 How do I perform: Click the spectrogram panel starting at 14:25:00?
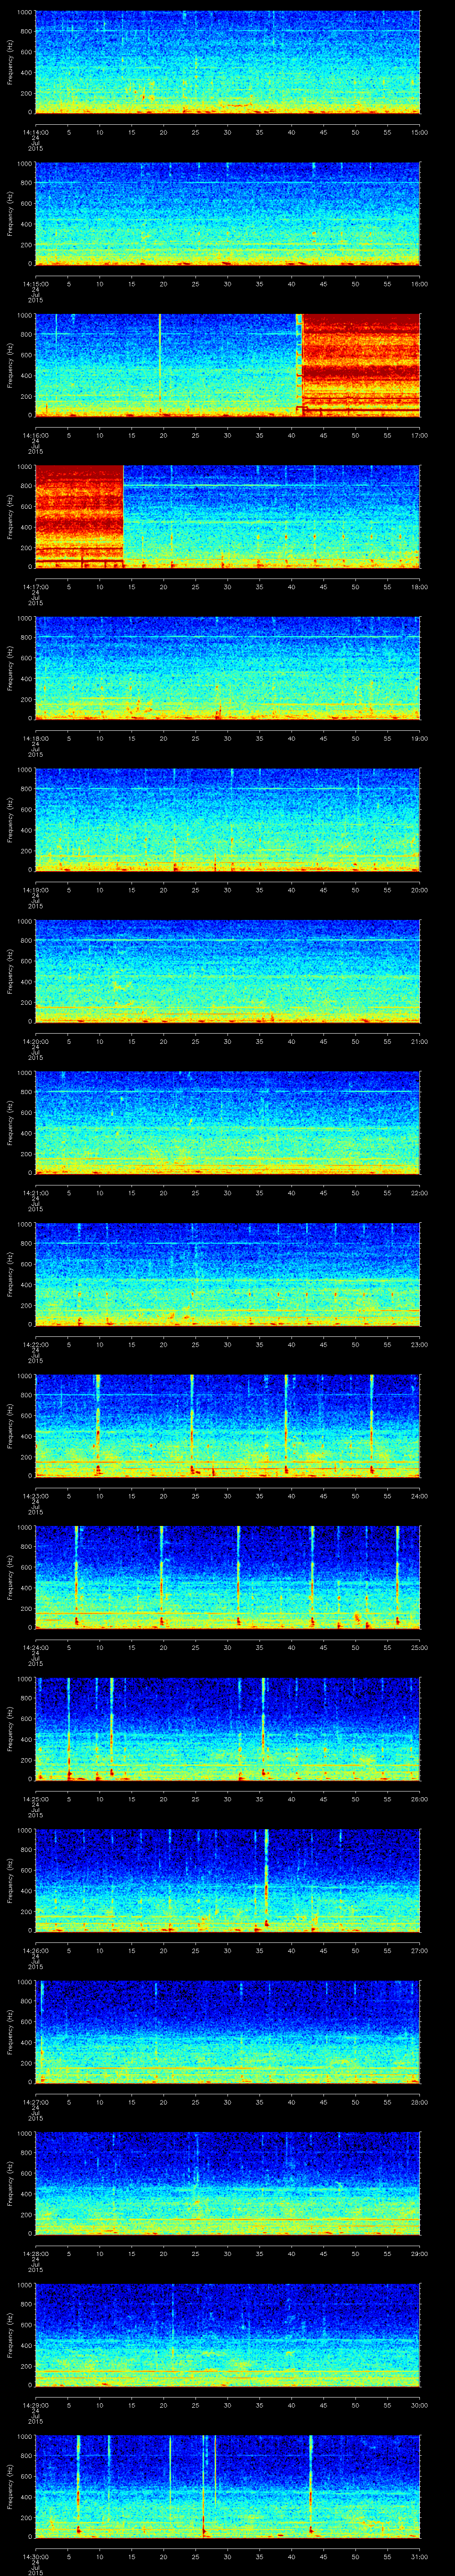point(228,1729)
